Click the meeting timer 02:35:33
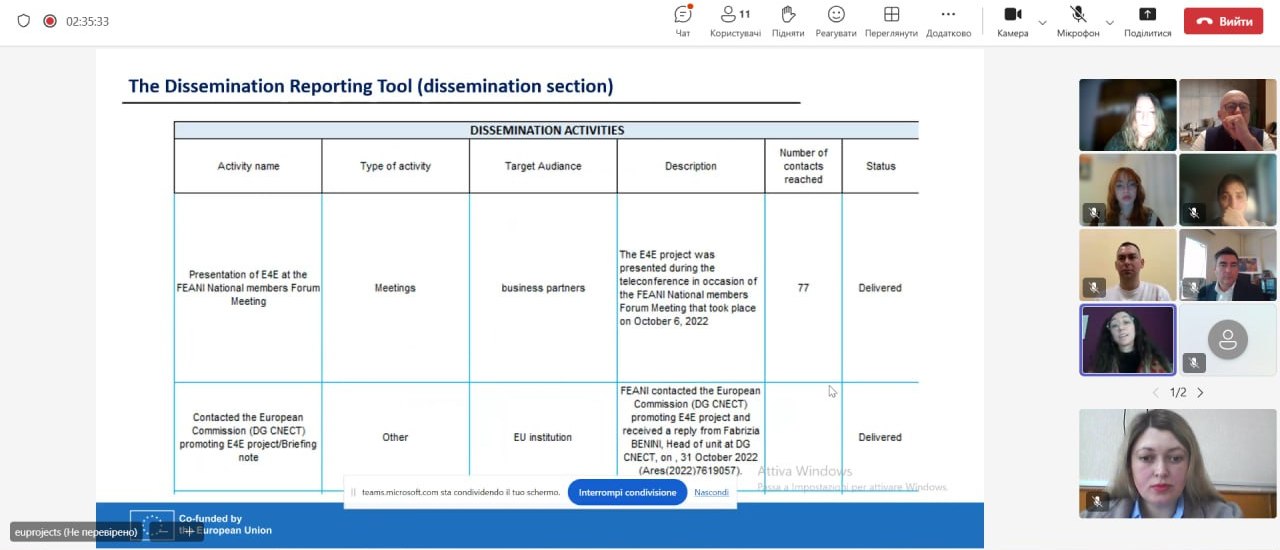The width and height of the screenshot is (1280, 550). click(x=88, y=21)
